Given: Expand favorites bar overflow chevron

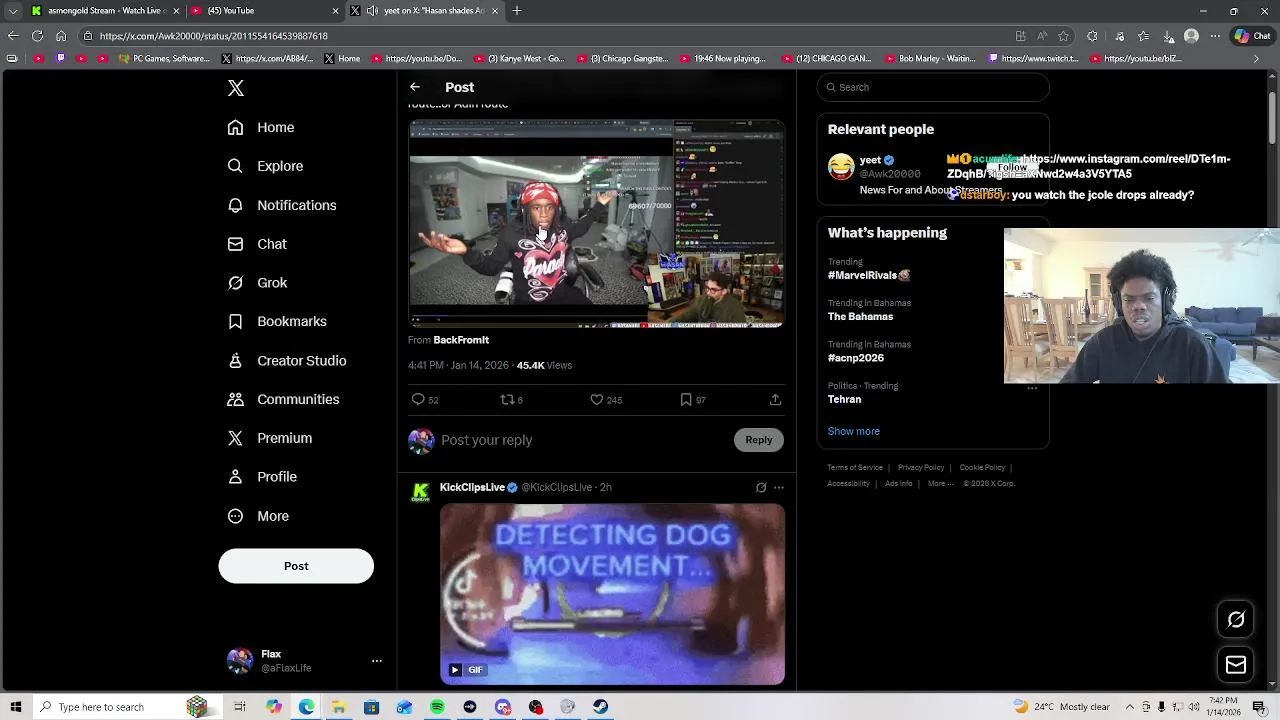Looking at the screenshot, I should (x=1256, y=59).
